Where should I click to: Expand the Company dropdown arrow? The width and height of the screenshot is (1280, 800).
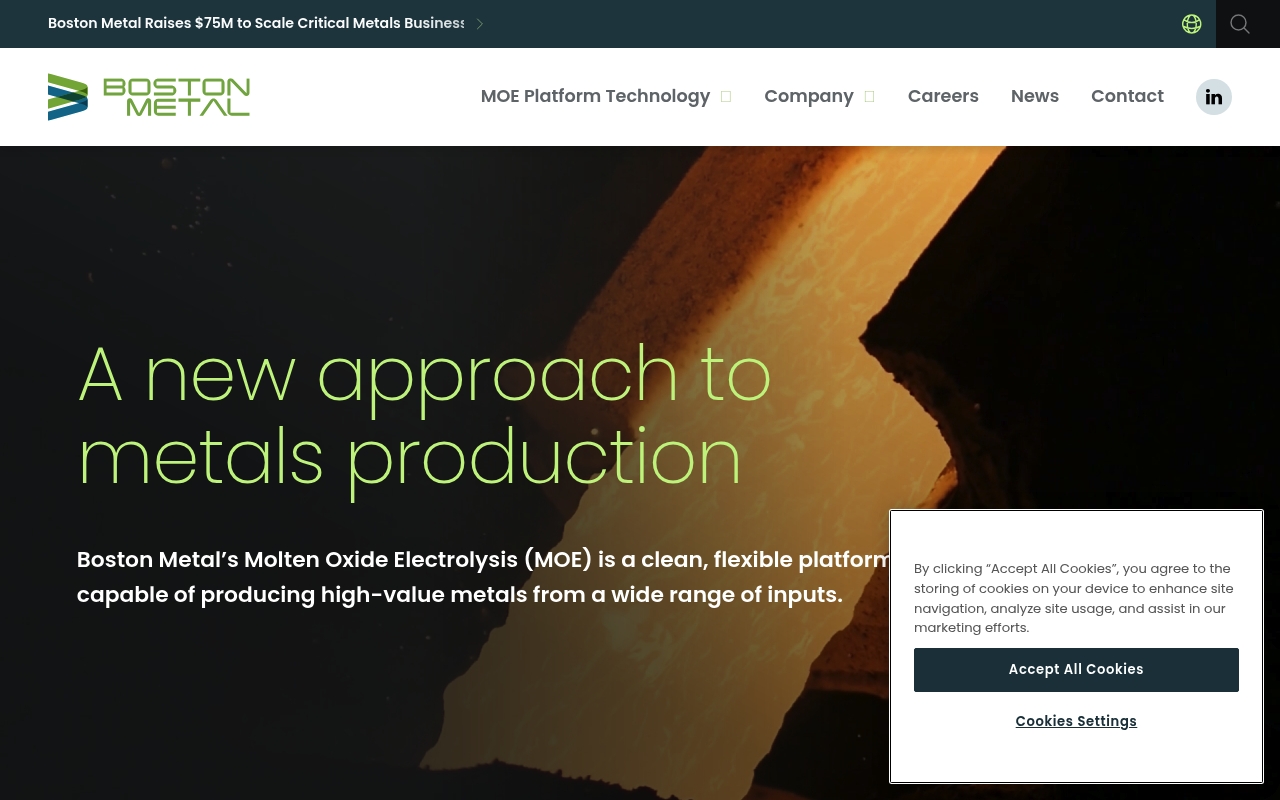[x=870, y=97]
